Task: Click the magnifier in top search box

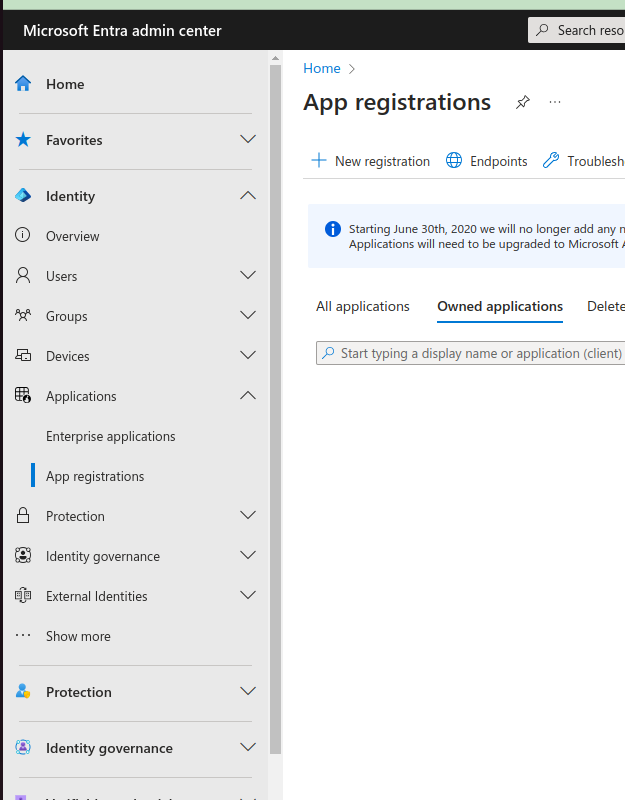Action: [542, 30]
